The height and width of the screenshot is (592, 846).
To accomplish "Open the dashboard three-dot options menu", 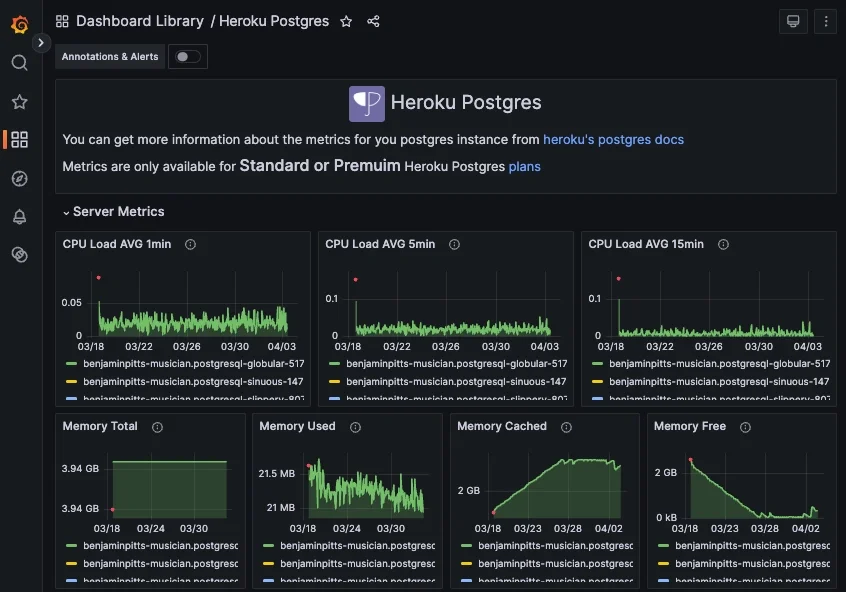I will [x=825, y=21].
